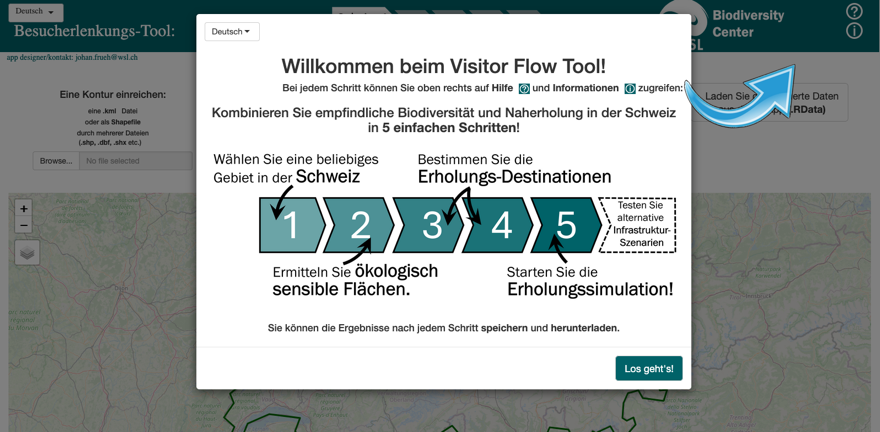Viewport: 880px width, 432px height.
Task: Open the map layers control
Action: (27, 253)
